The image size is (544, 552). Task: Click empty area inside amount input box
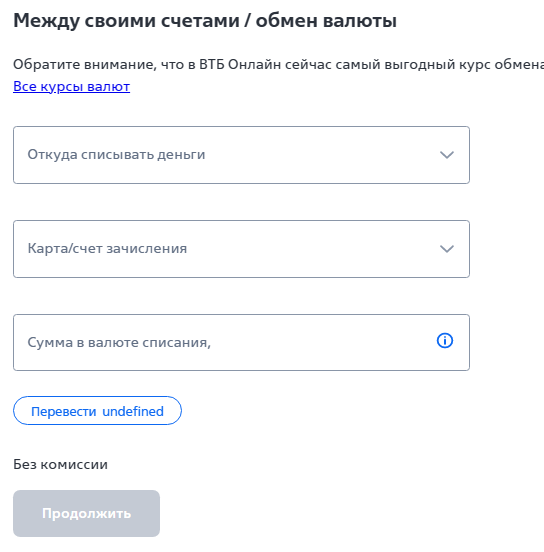click(x=317, y=343)
